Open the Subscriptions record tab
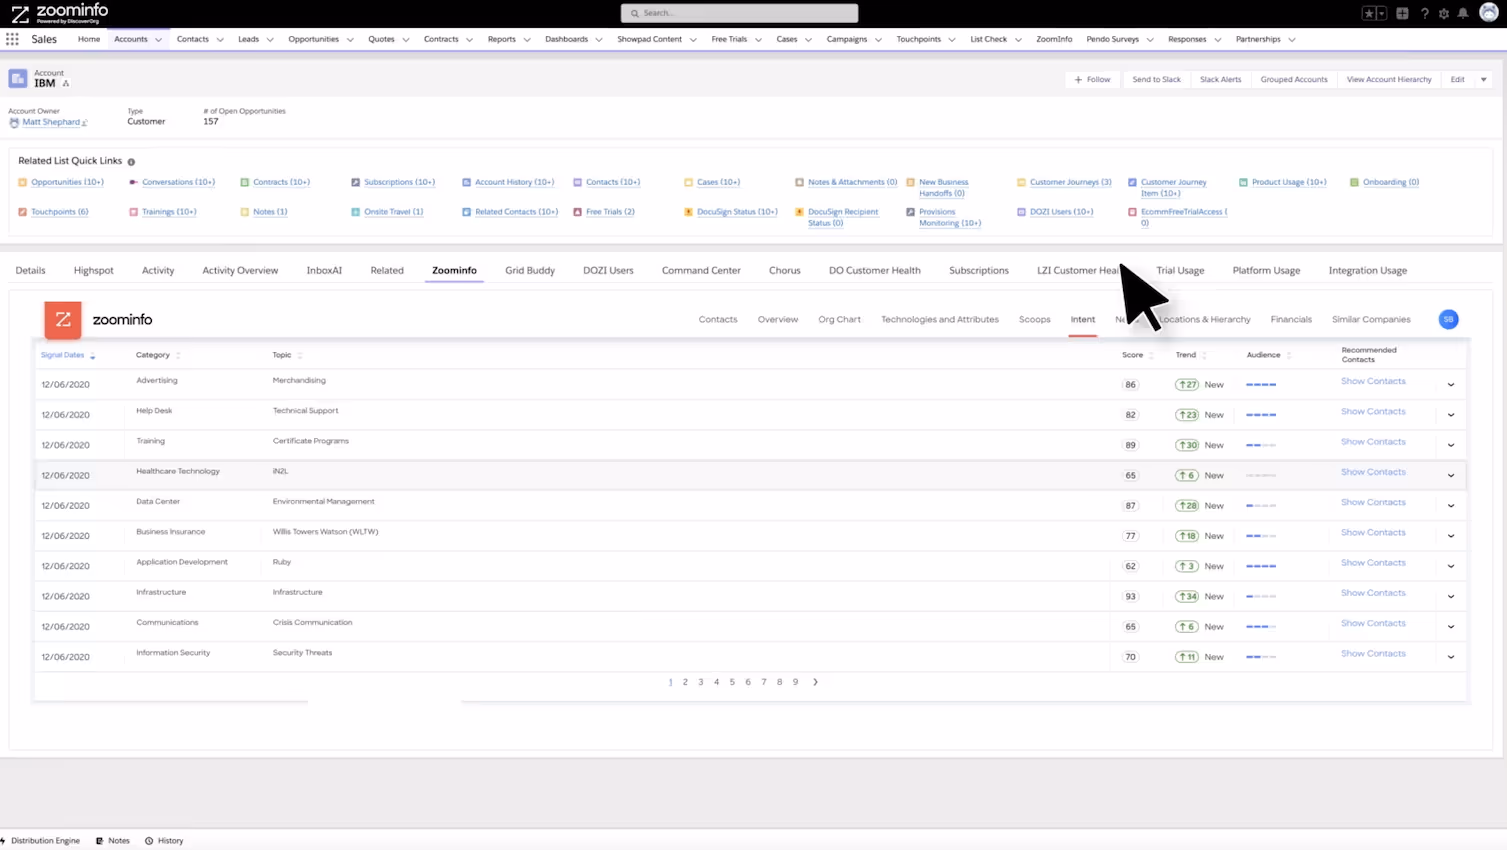 979,270
